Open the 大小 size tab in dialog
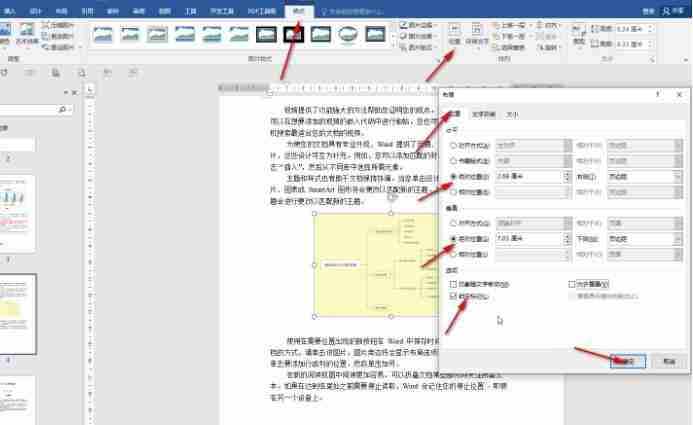The height and width of the screenshot is (425, 693). (x=512, y=114)
